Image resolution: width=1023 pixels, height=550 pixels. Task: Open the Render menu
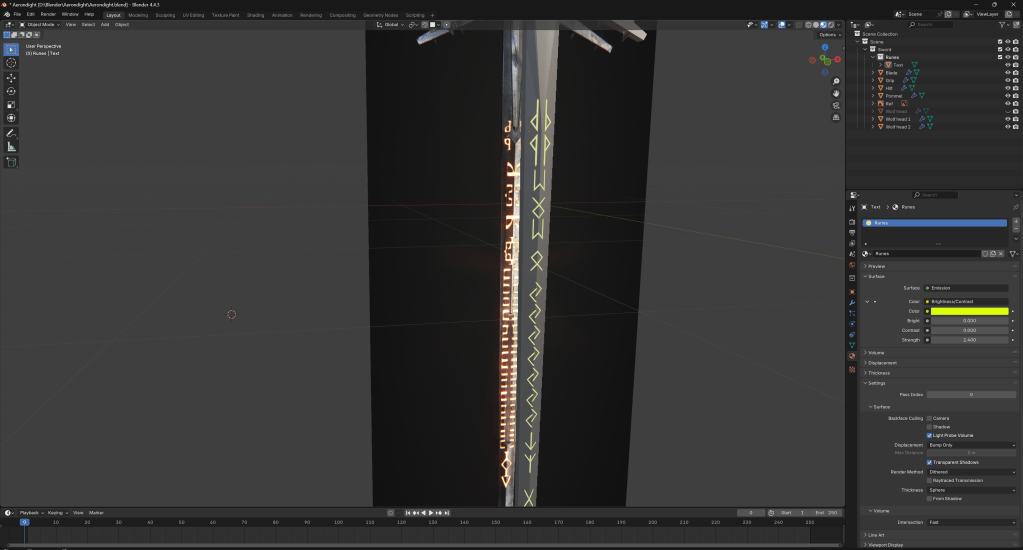(48, 15)
